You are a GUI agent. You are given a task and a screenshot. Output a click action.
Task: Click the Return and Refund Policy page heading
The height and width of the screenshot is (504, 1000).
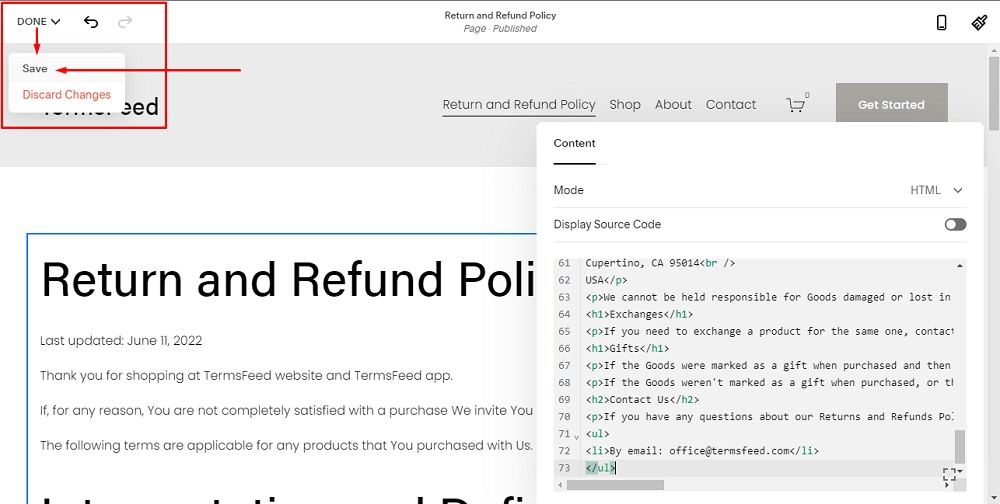(x=288, y=279)
